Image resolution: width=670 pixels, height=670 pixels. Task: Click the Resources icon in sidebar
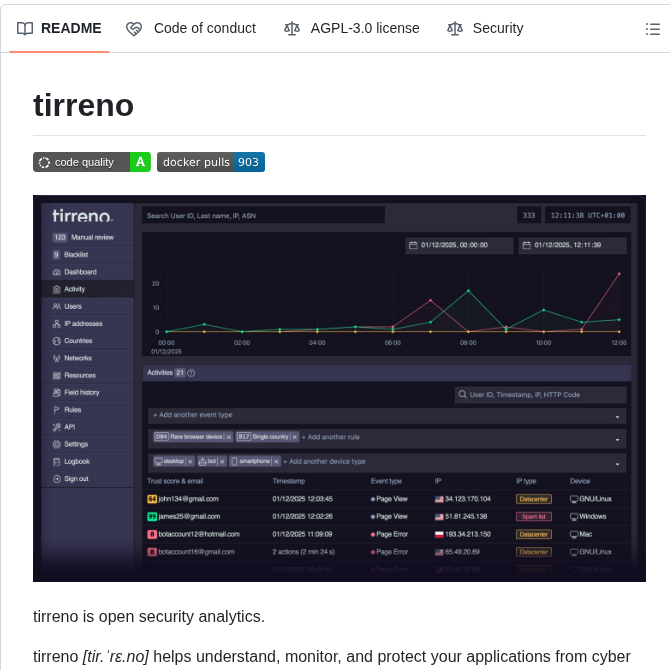(56, 376)
